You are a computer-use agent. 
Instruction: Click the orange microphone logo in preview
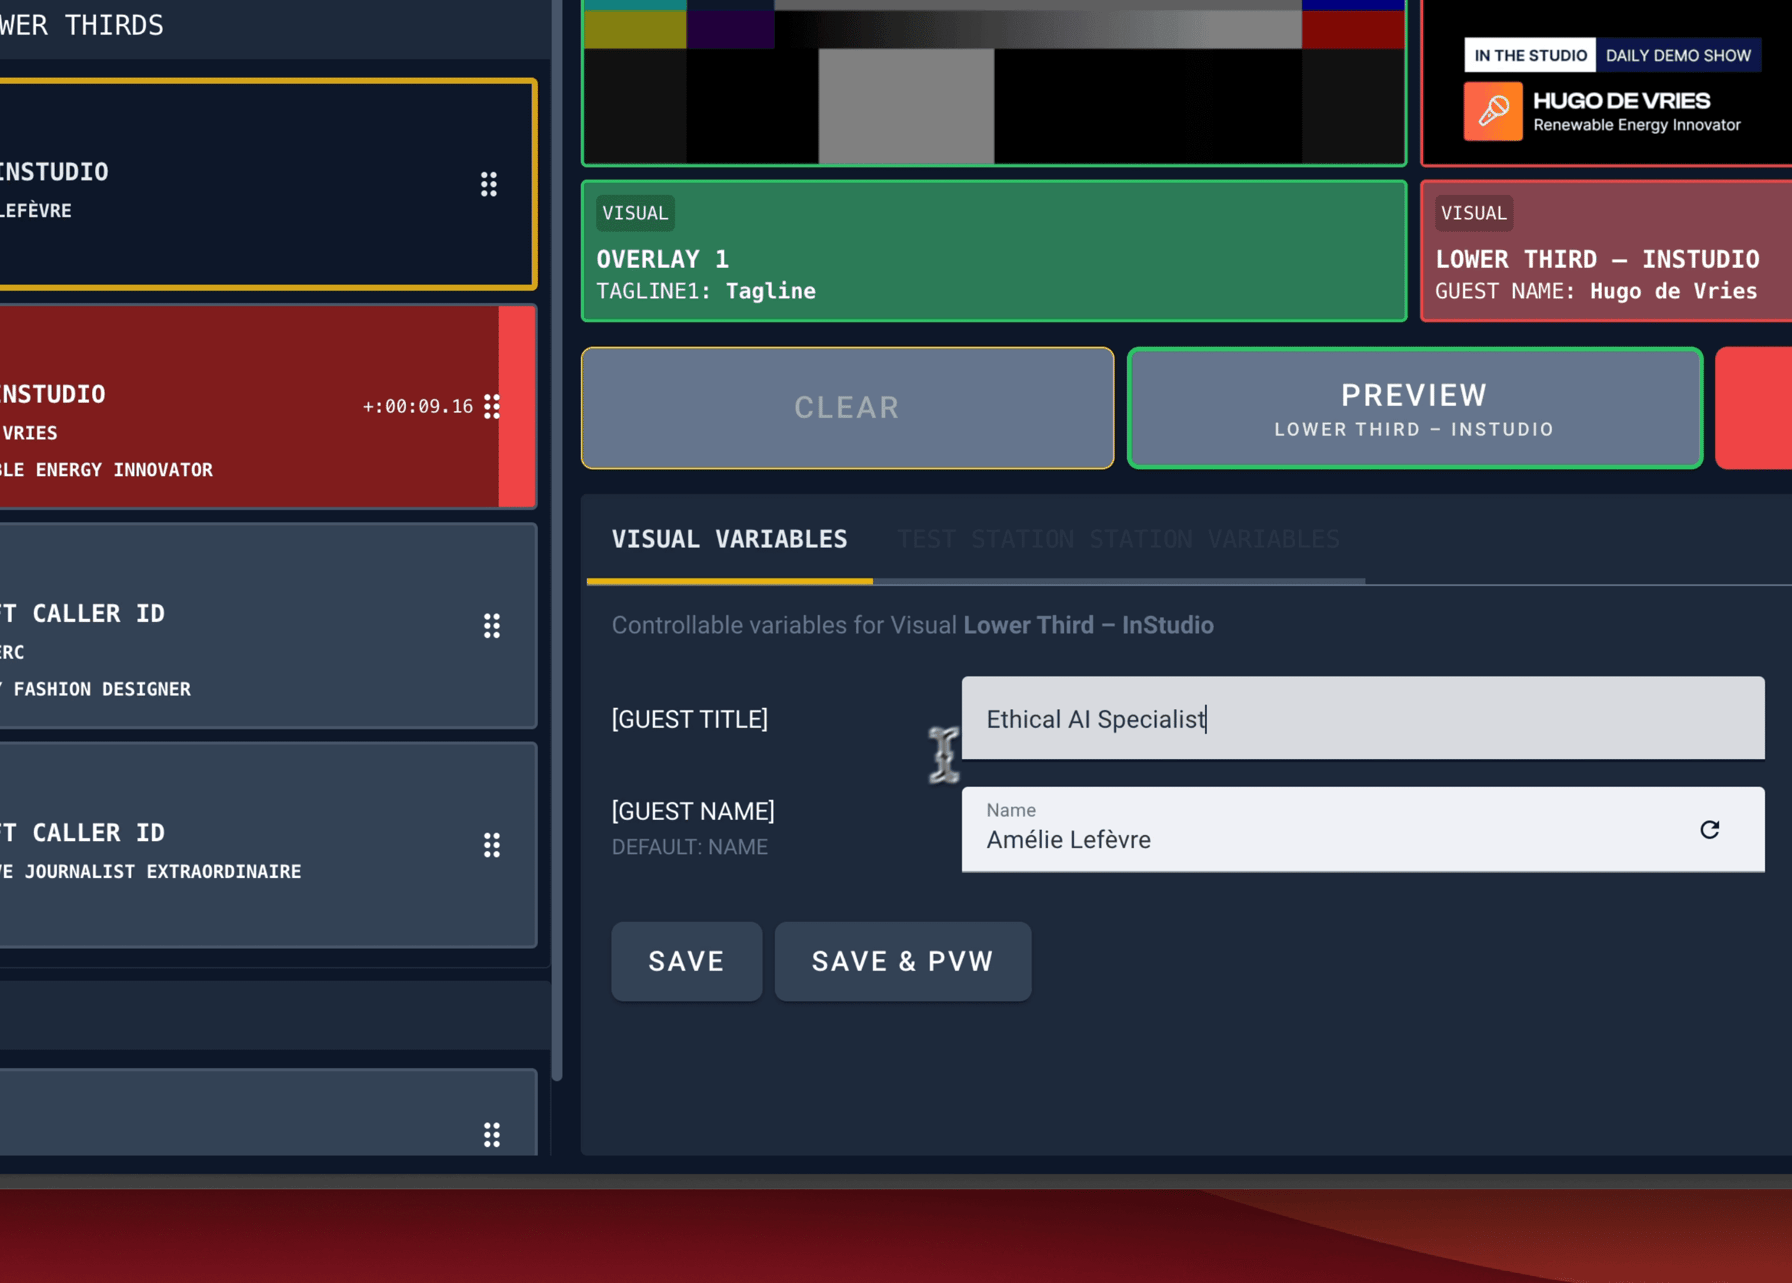coord(1493,111)
